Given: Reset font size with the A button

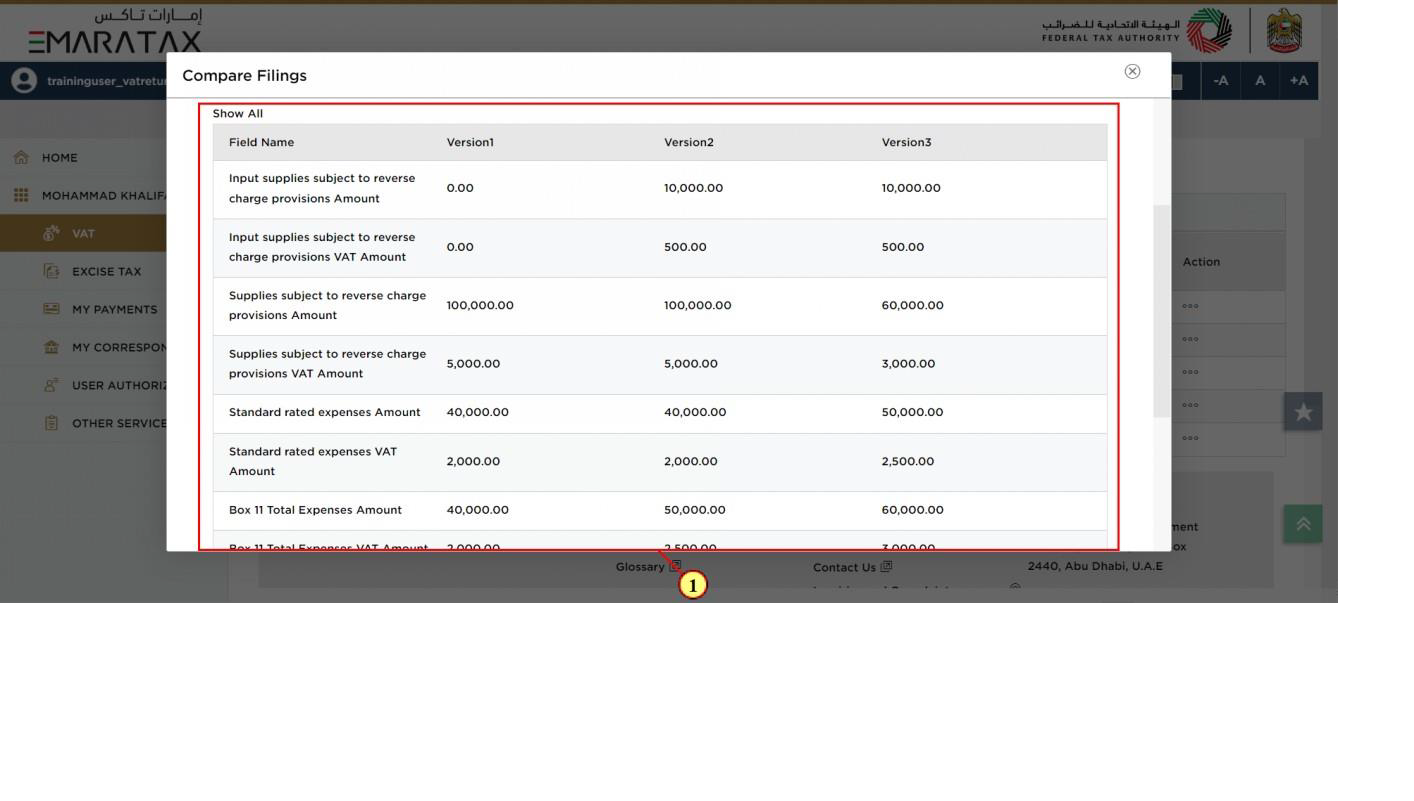Looking at the screenshot, I should coord(1260,81).
